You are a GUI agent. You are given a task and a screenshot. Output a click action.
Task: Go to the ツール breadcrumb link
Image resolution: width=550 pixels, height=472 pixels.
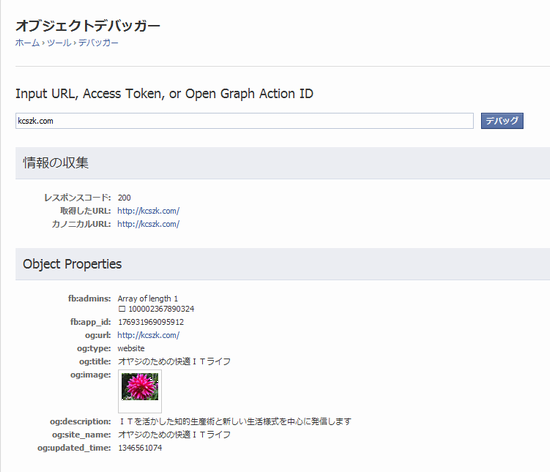[59, 43]
